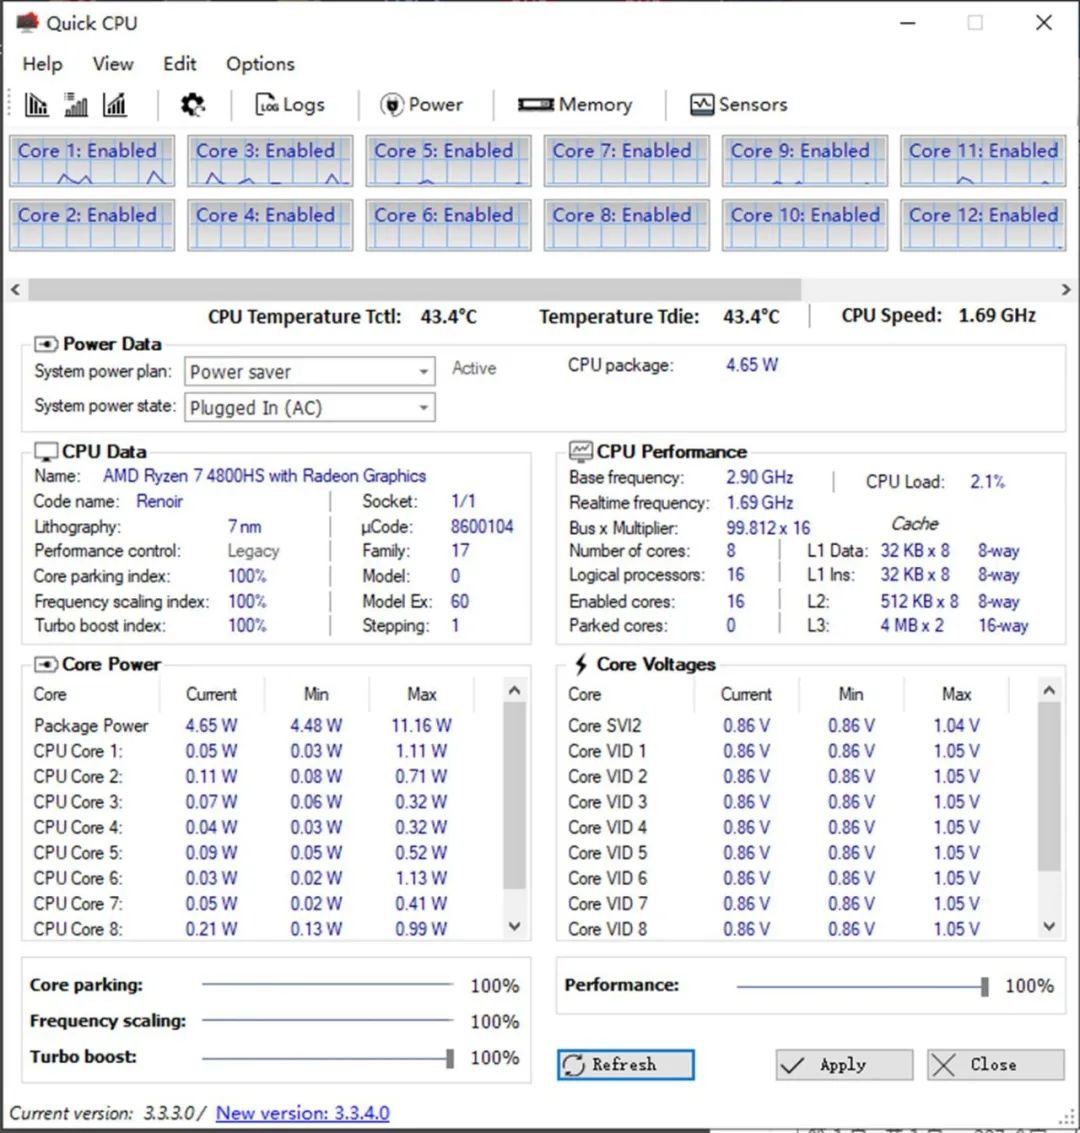Open the second chart toolbar icon
Viewport: 1080px width, 1133px height.
[76, 105]
